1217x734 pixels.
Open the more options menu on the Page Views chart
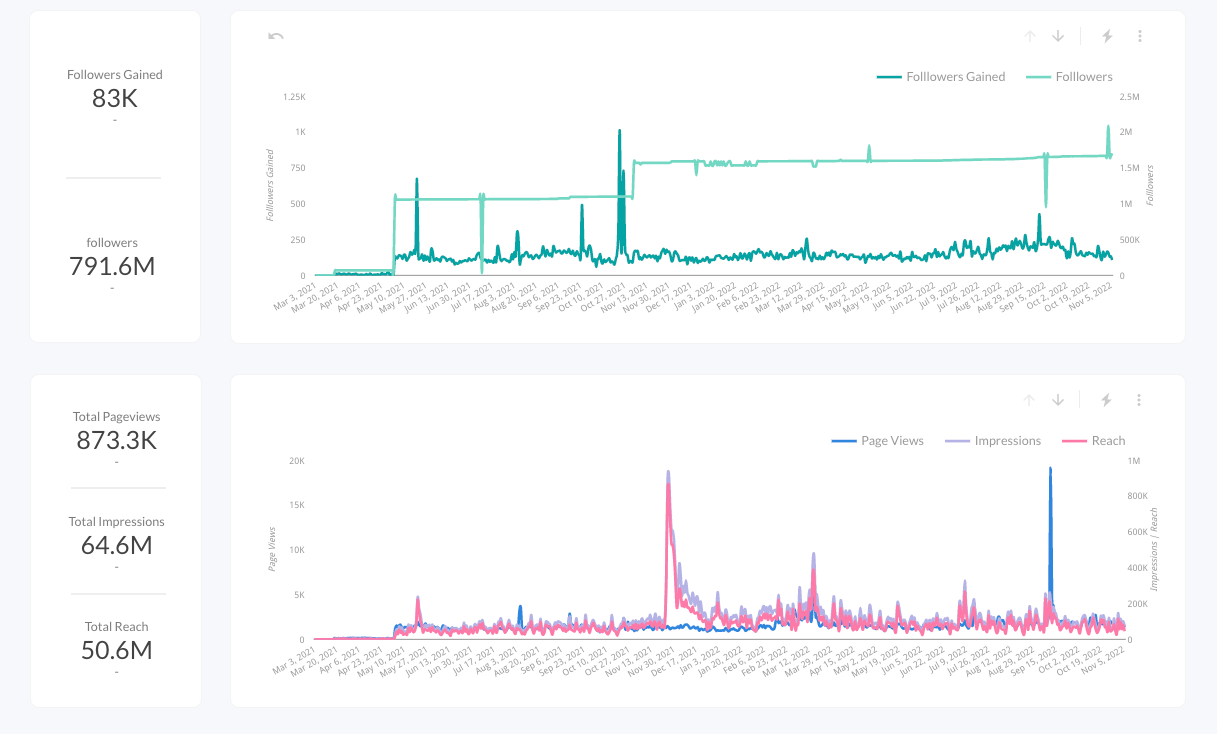1139,399
